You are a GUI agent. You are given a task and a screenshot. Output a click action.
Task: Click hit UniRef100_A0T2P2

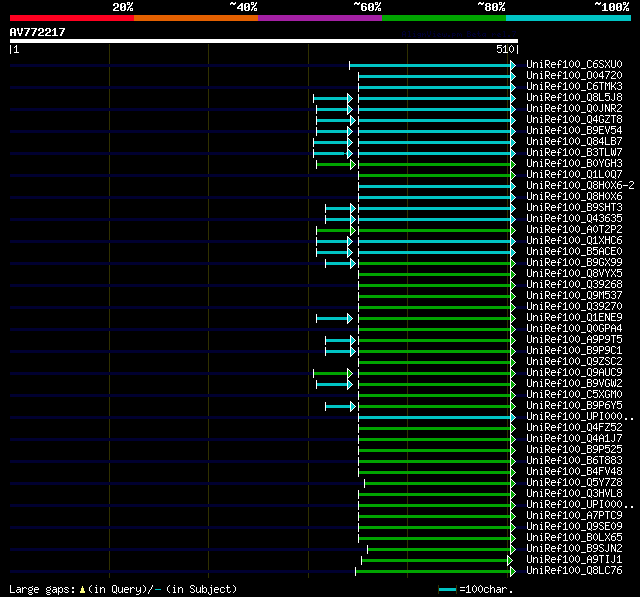[574, 230]
